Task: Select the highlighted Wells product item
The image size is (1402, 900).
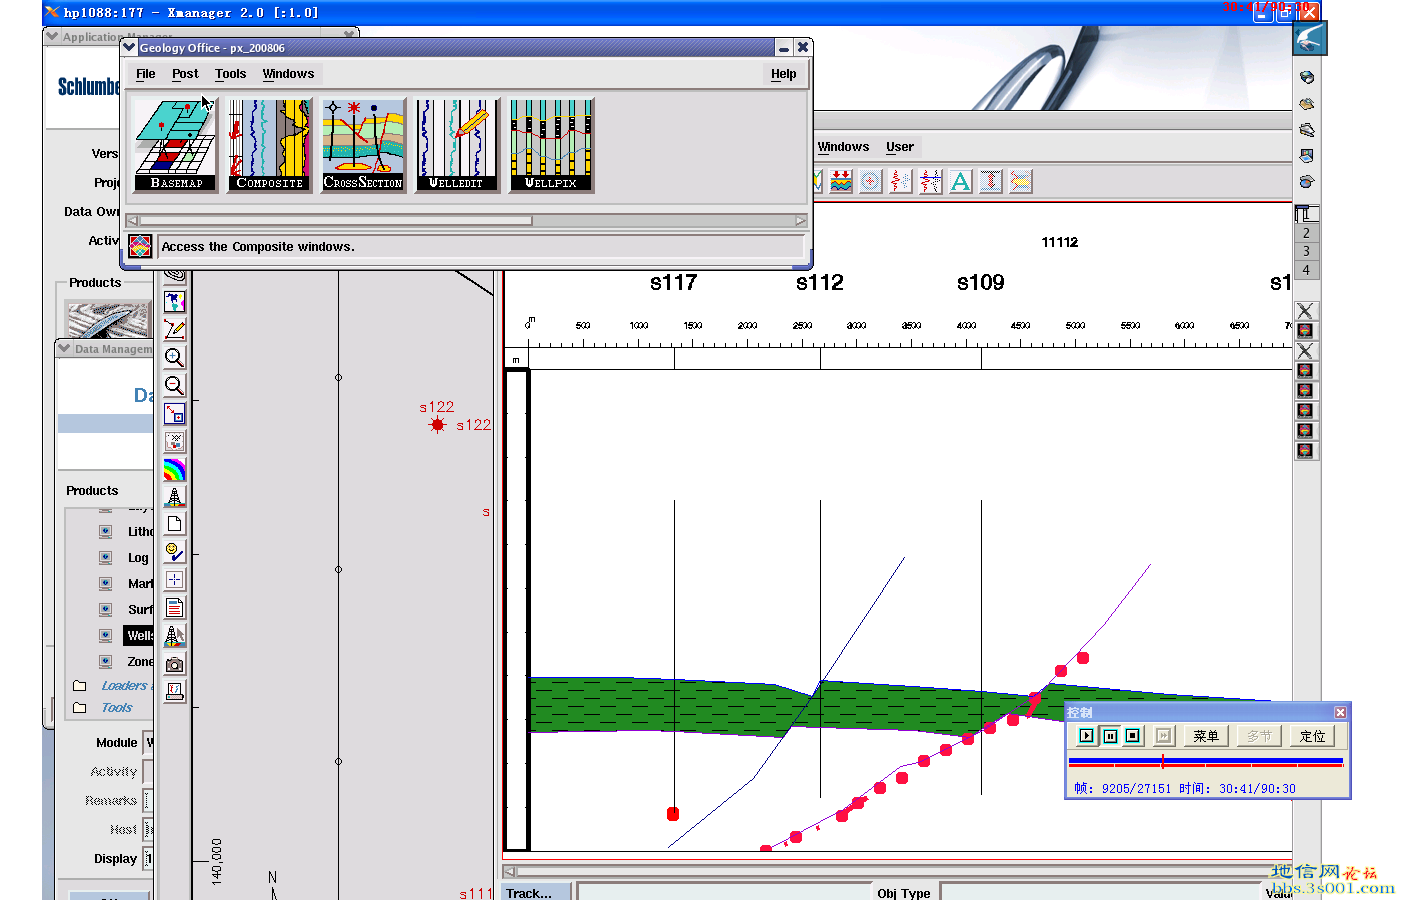Action: [x=139, y=636]
